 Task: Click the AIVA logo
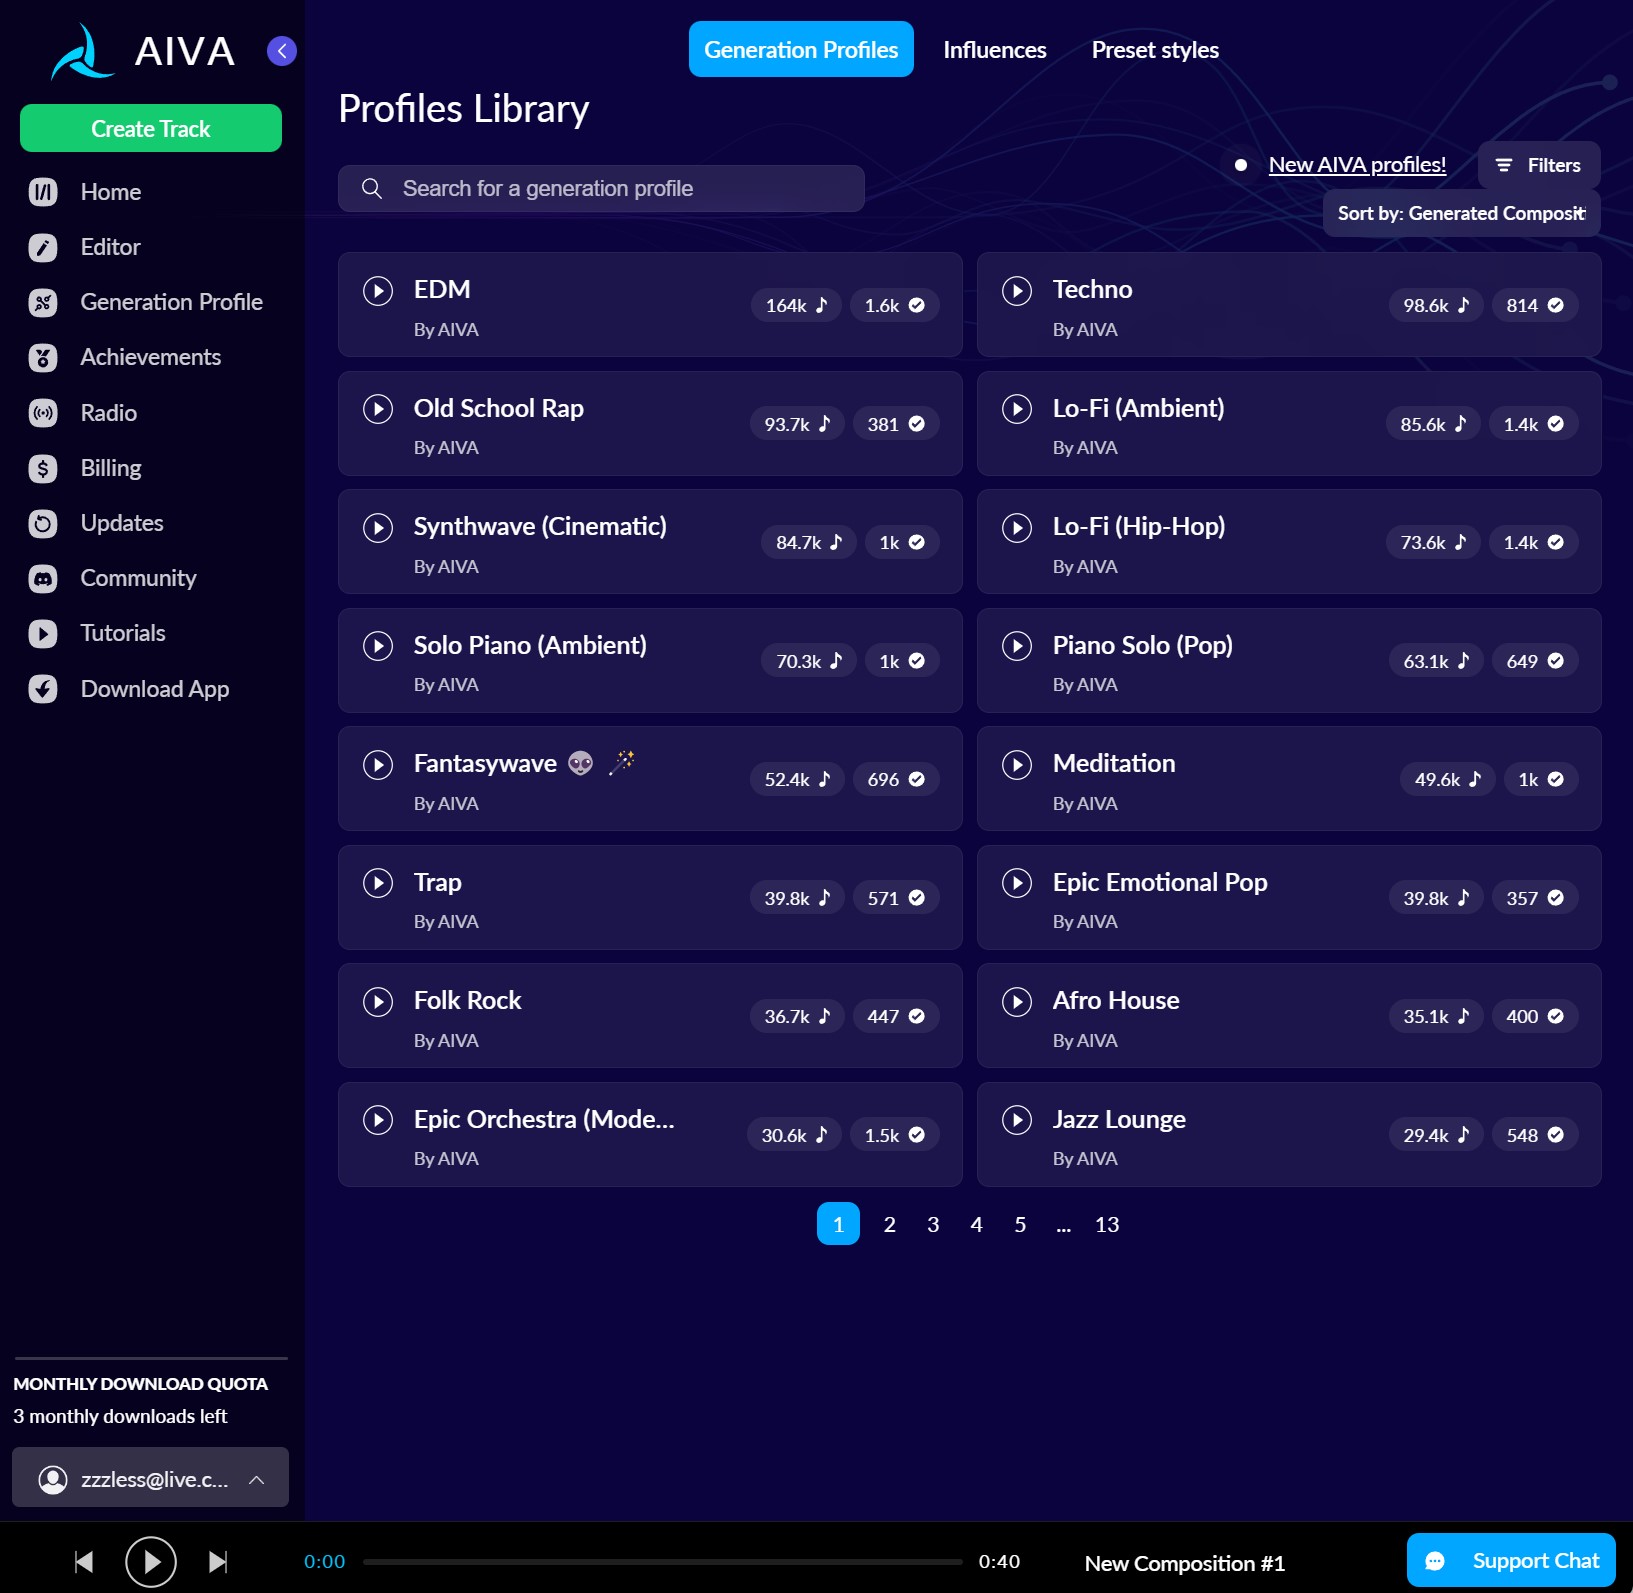[x=143, y=51]
